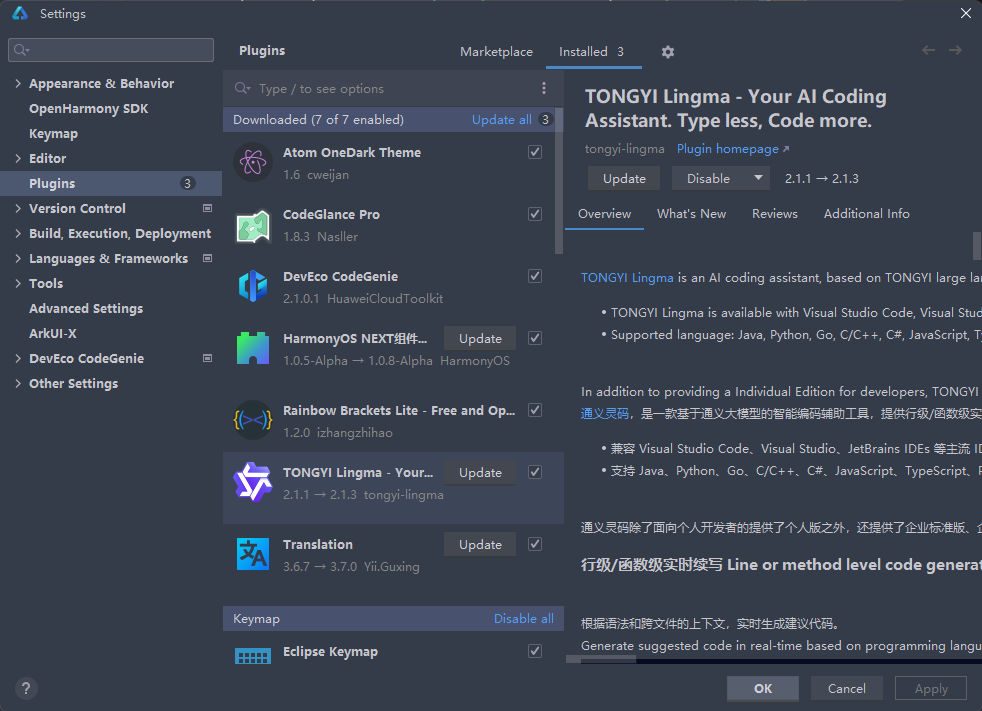Click the description horizontal scrollbar
The image size is (982, 711).
pyautogui.click(x=601, y=659)
